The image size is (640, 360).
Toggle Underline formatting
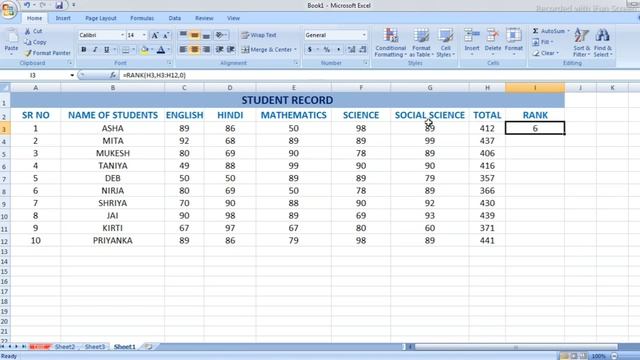pyautogui.click(x=107, y=50)
